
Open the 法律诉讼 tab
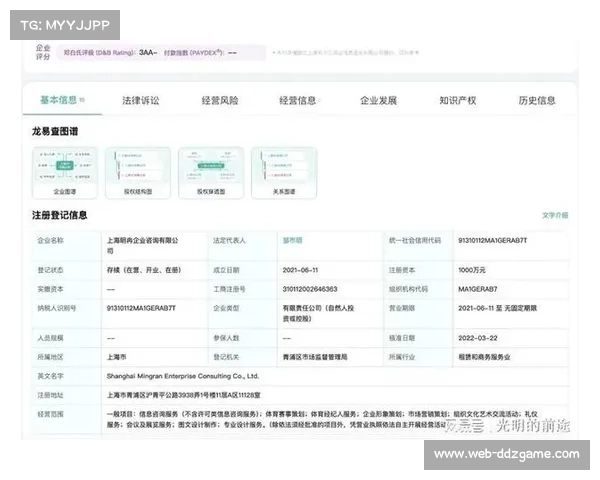click(140, 100)
